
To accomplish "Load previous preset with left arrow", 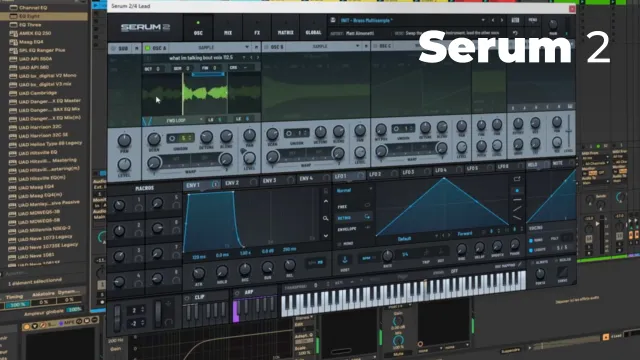I will 493,20.
